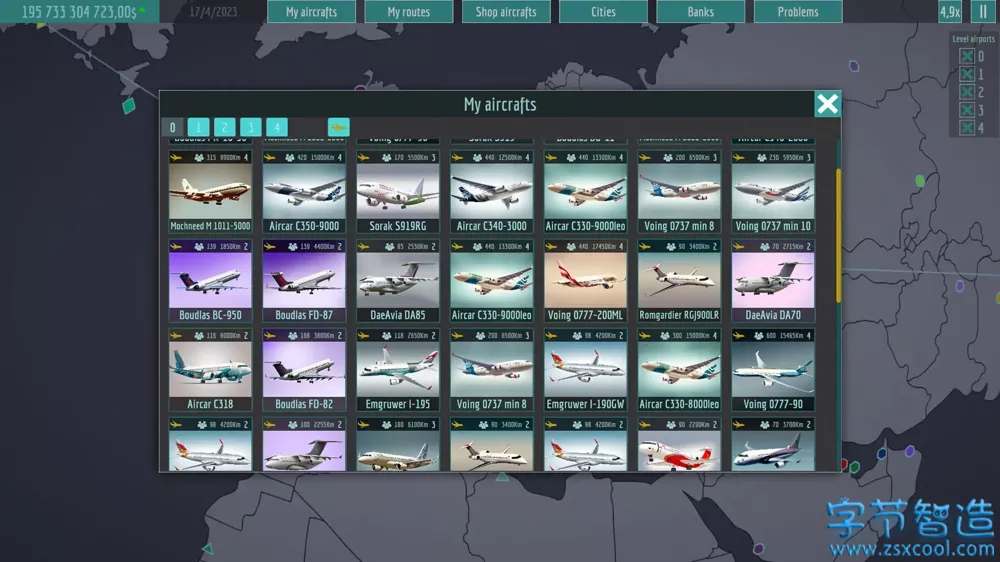The width and height of the screenshot is (1000, 562).
Task: Select the Boudlas BC-950 aircraft card
Action: click(210, 281)
